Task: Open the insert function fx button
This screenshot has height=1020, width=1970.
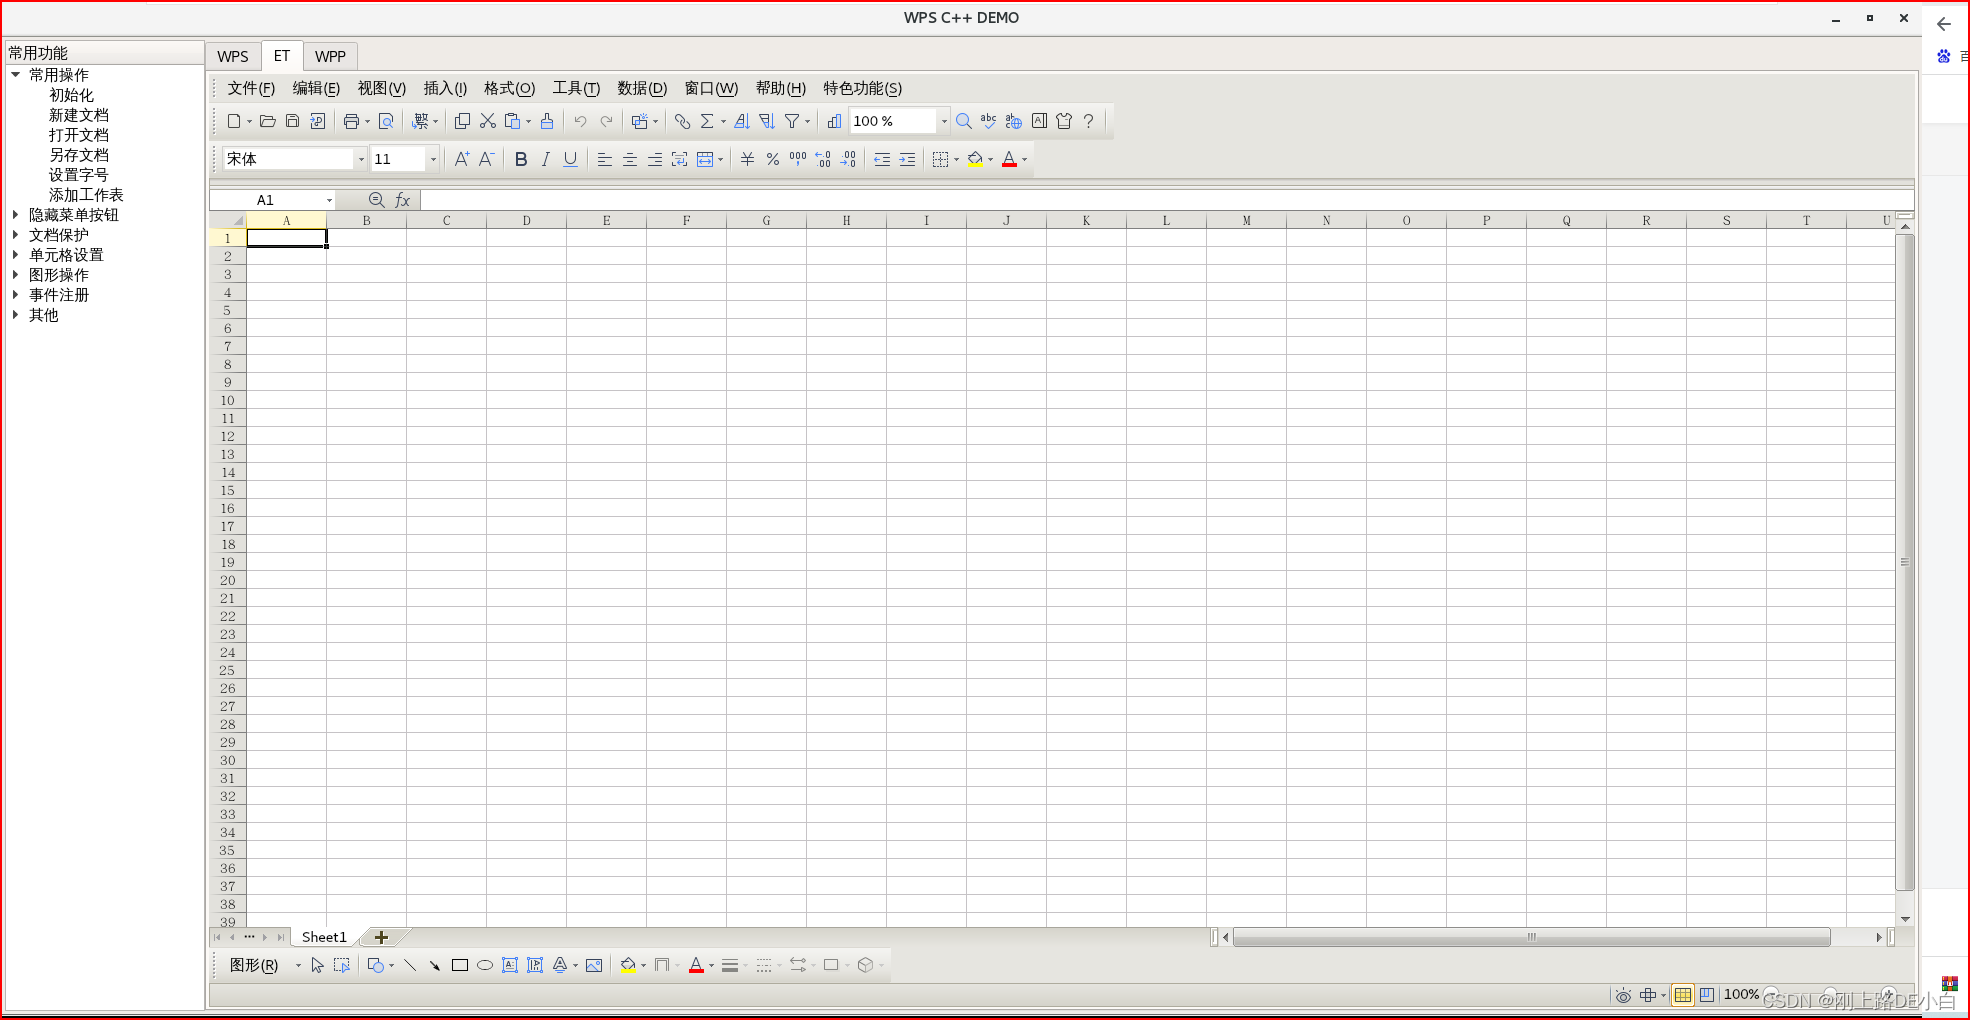Action: tap(403, 200)
